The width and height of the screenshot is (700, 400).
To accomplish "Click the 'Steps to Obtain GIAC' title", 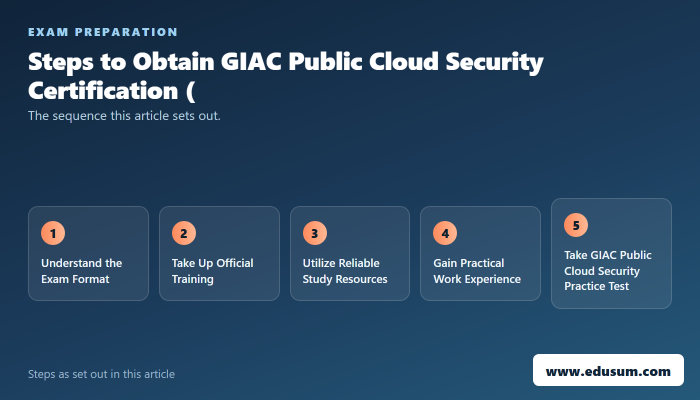I will (x=286, y=76).
